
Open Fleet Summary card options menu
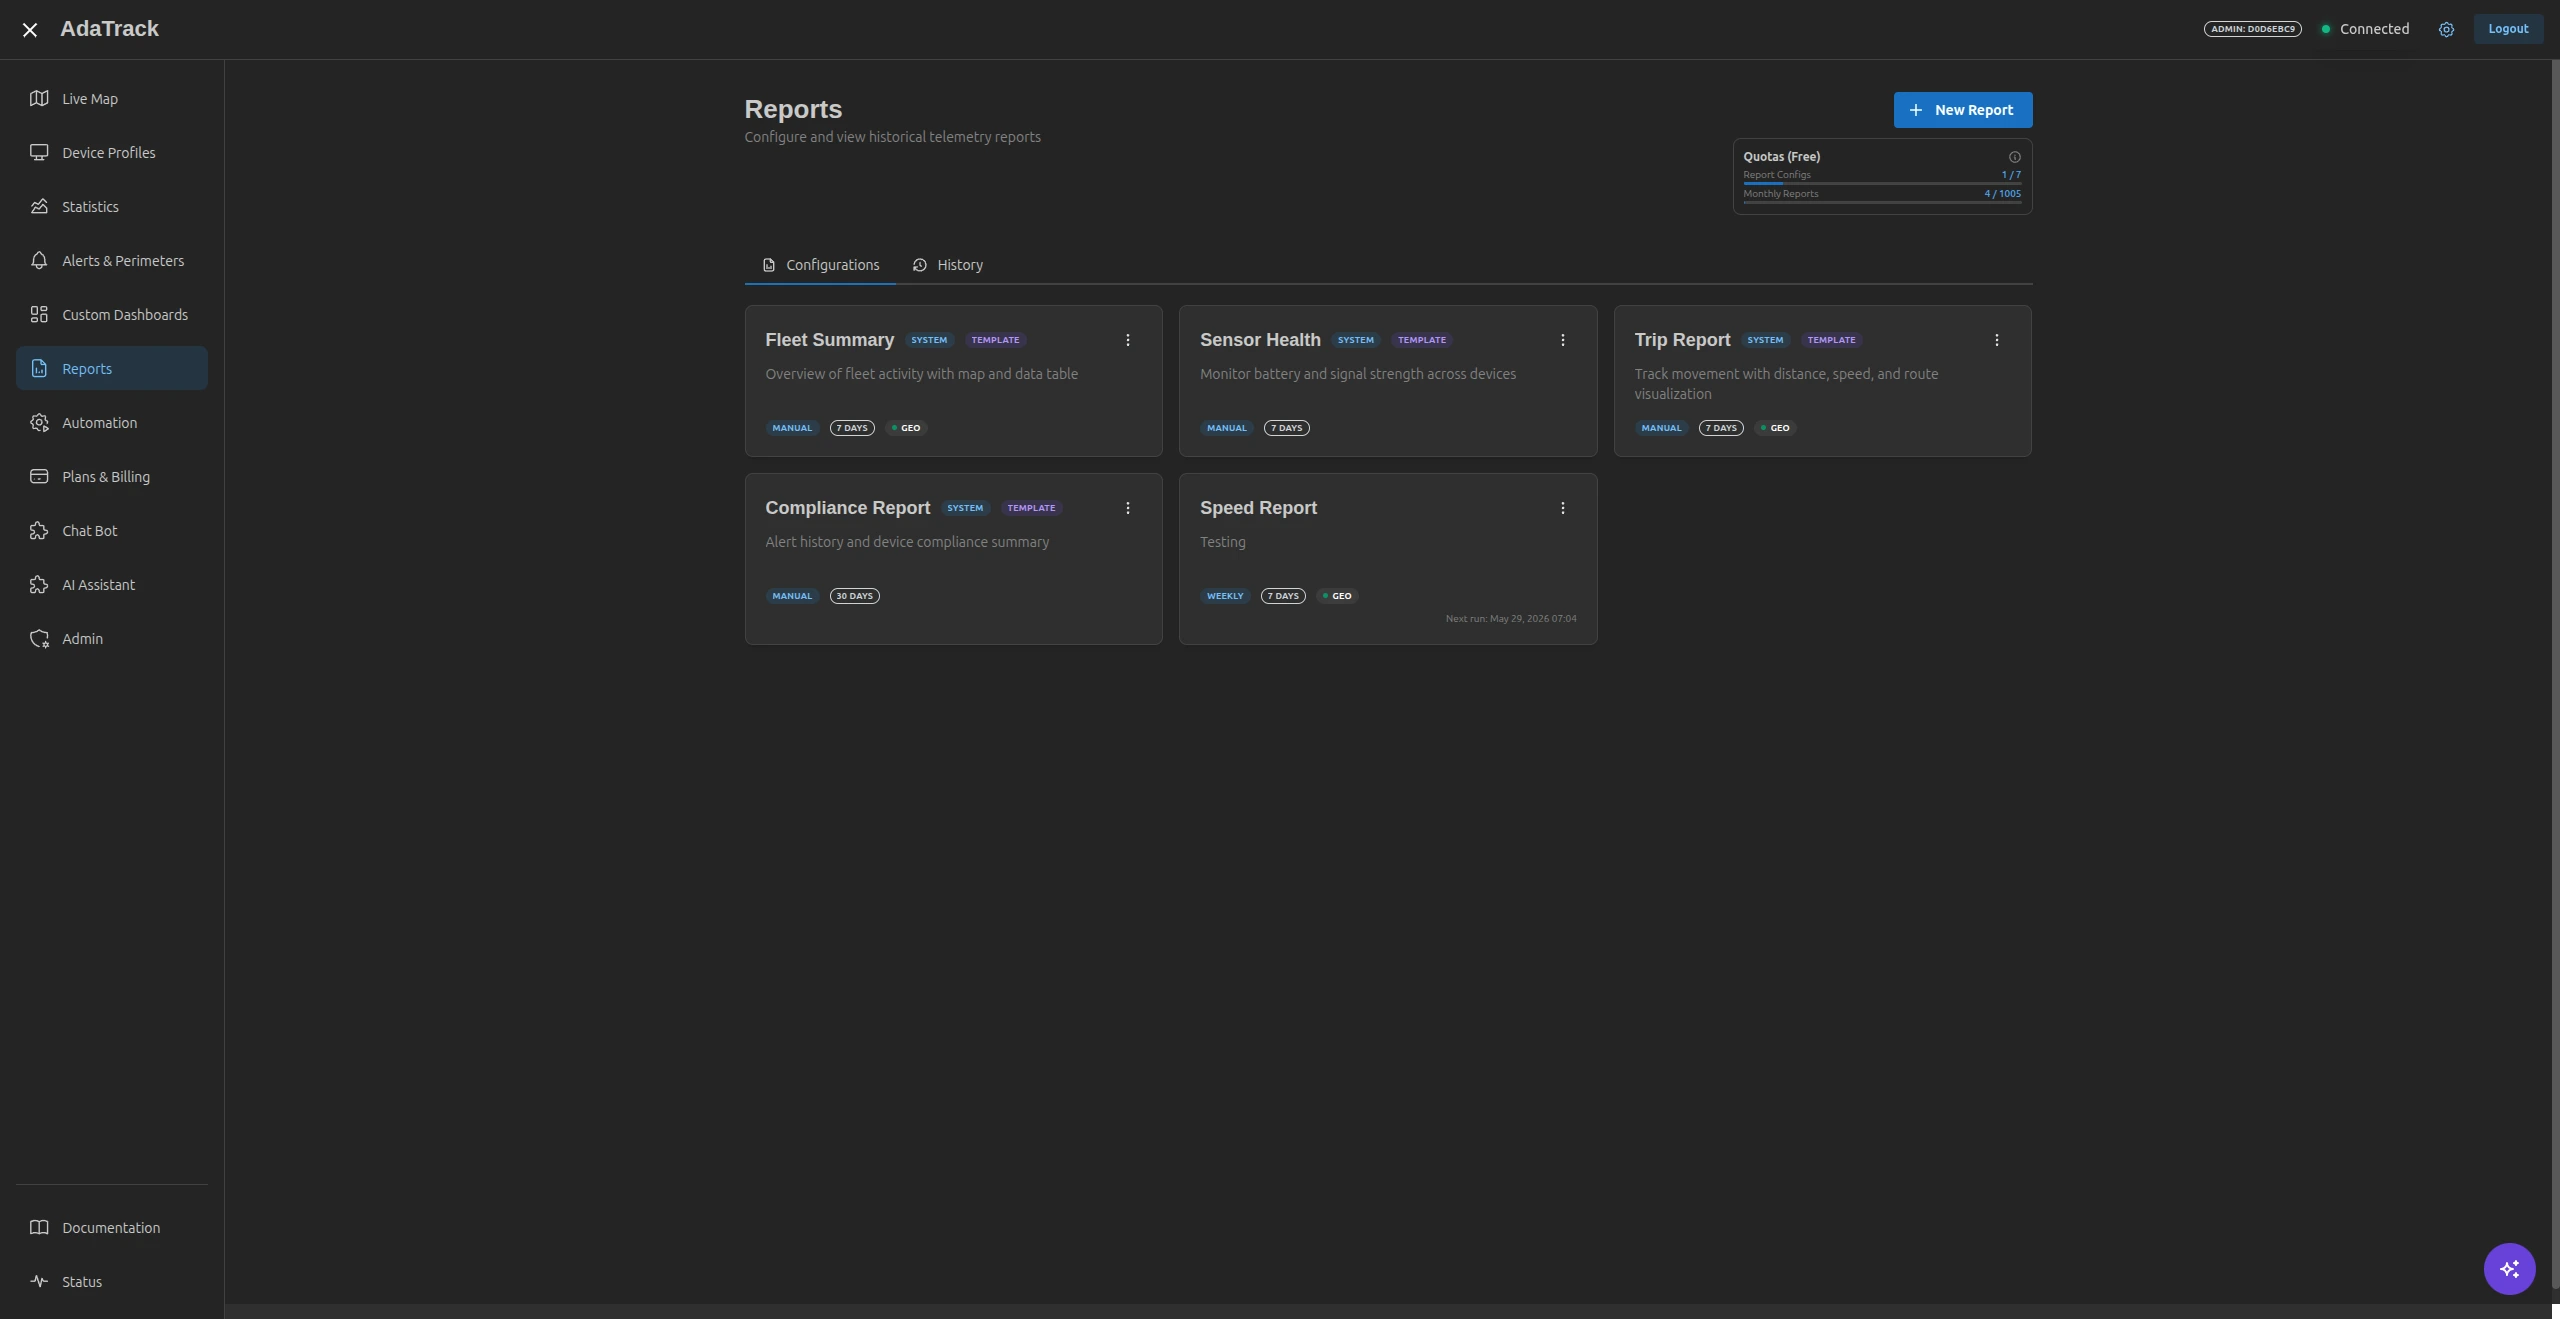(x=1128, y=340)
